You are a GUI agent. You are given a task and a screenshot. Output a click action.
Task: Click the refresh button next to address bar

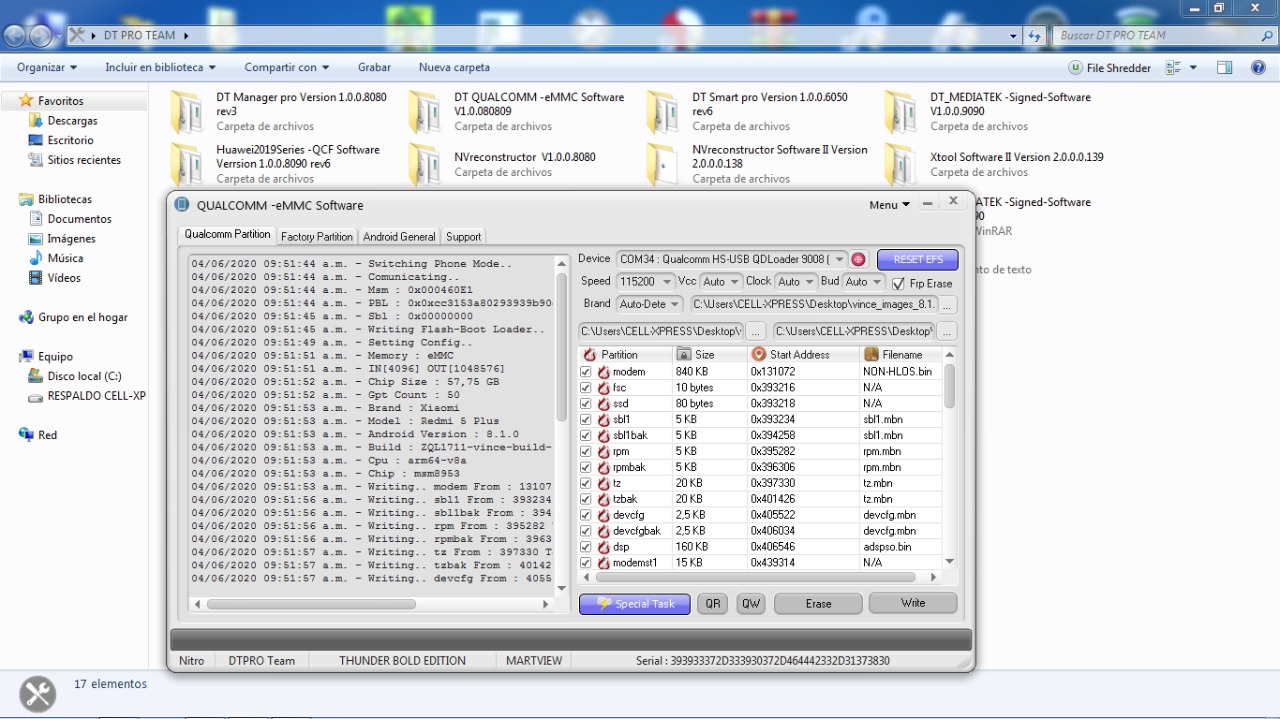tap(1034, 36)
